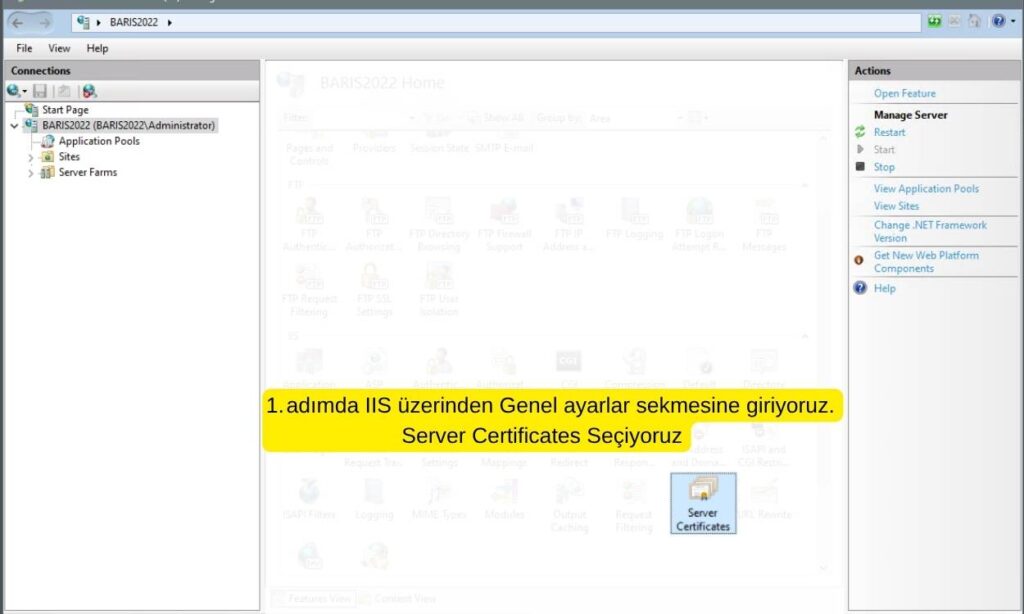Screen dimensions: 1024x614
Task: Select Sites in Connections tree
Action: click(x=69, y=157)
